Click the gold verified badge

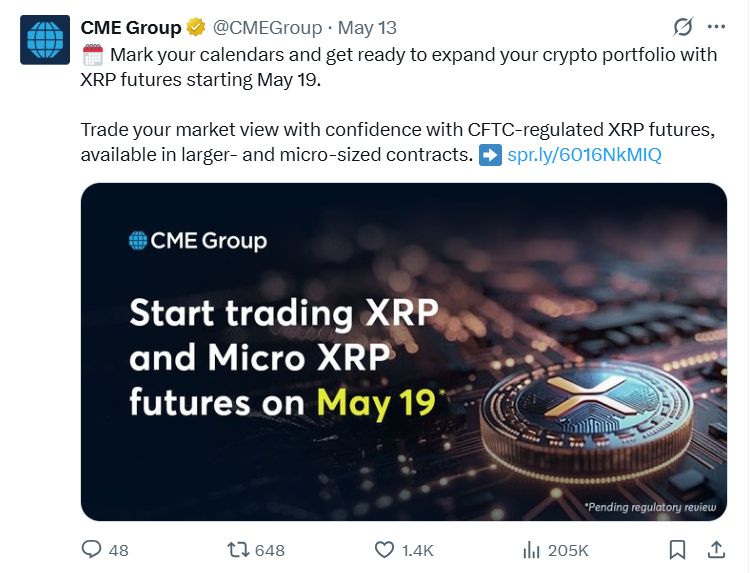[198, 27]
